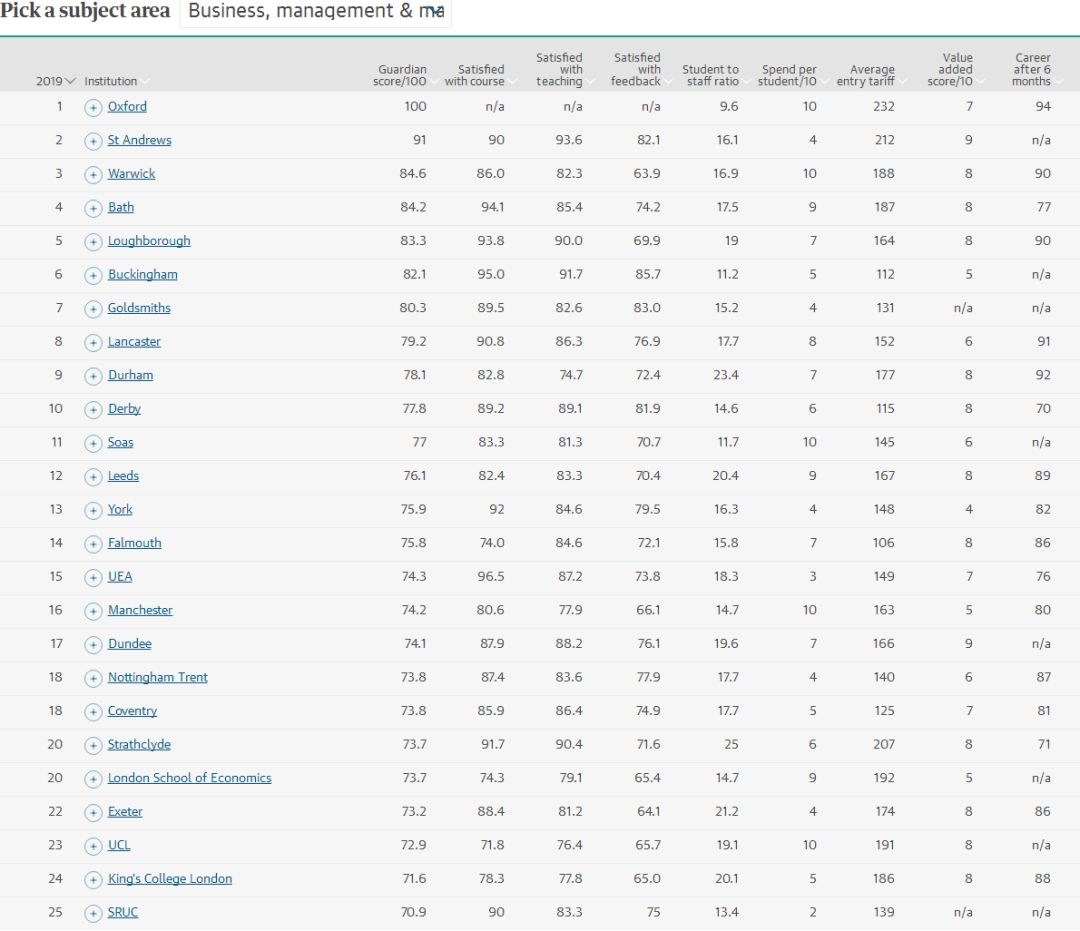Expand the Falmouth row plus icon

93,544
